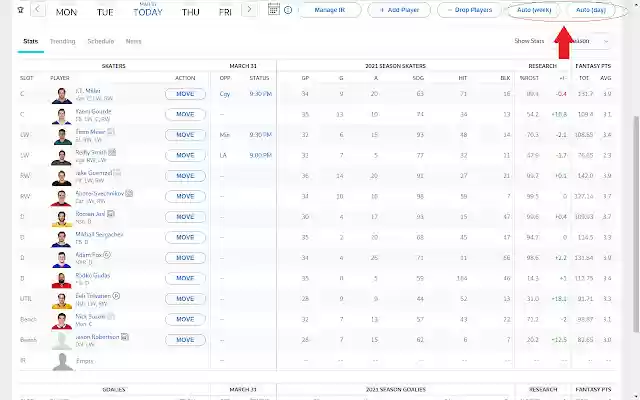The image size is (640, 400).
Task: Click the Manage IR button
Action: [x=330, y=10]
